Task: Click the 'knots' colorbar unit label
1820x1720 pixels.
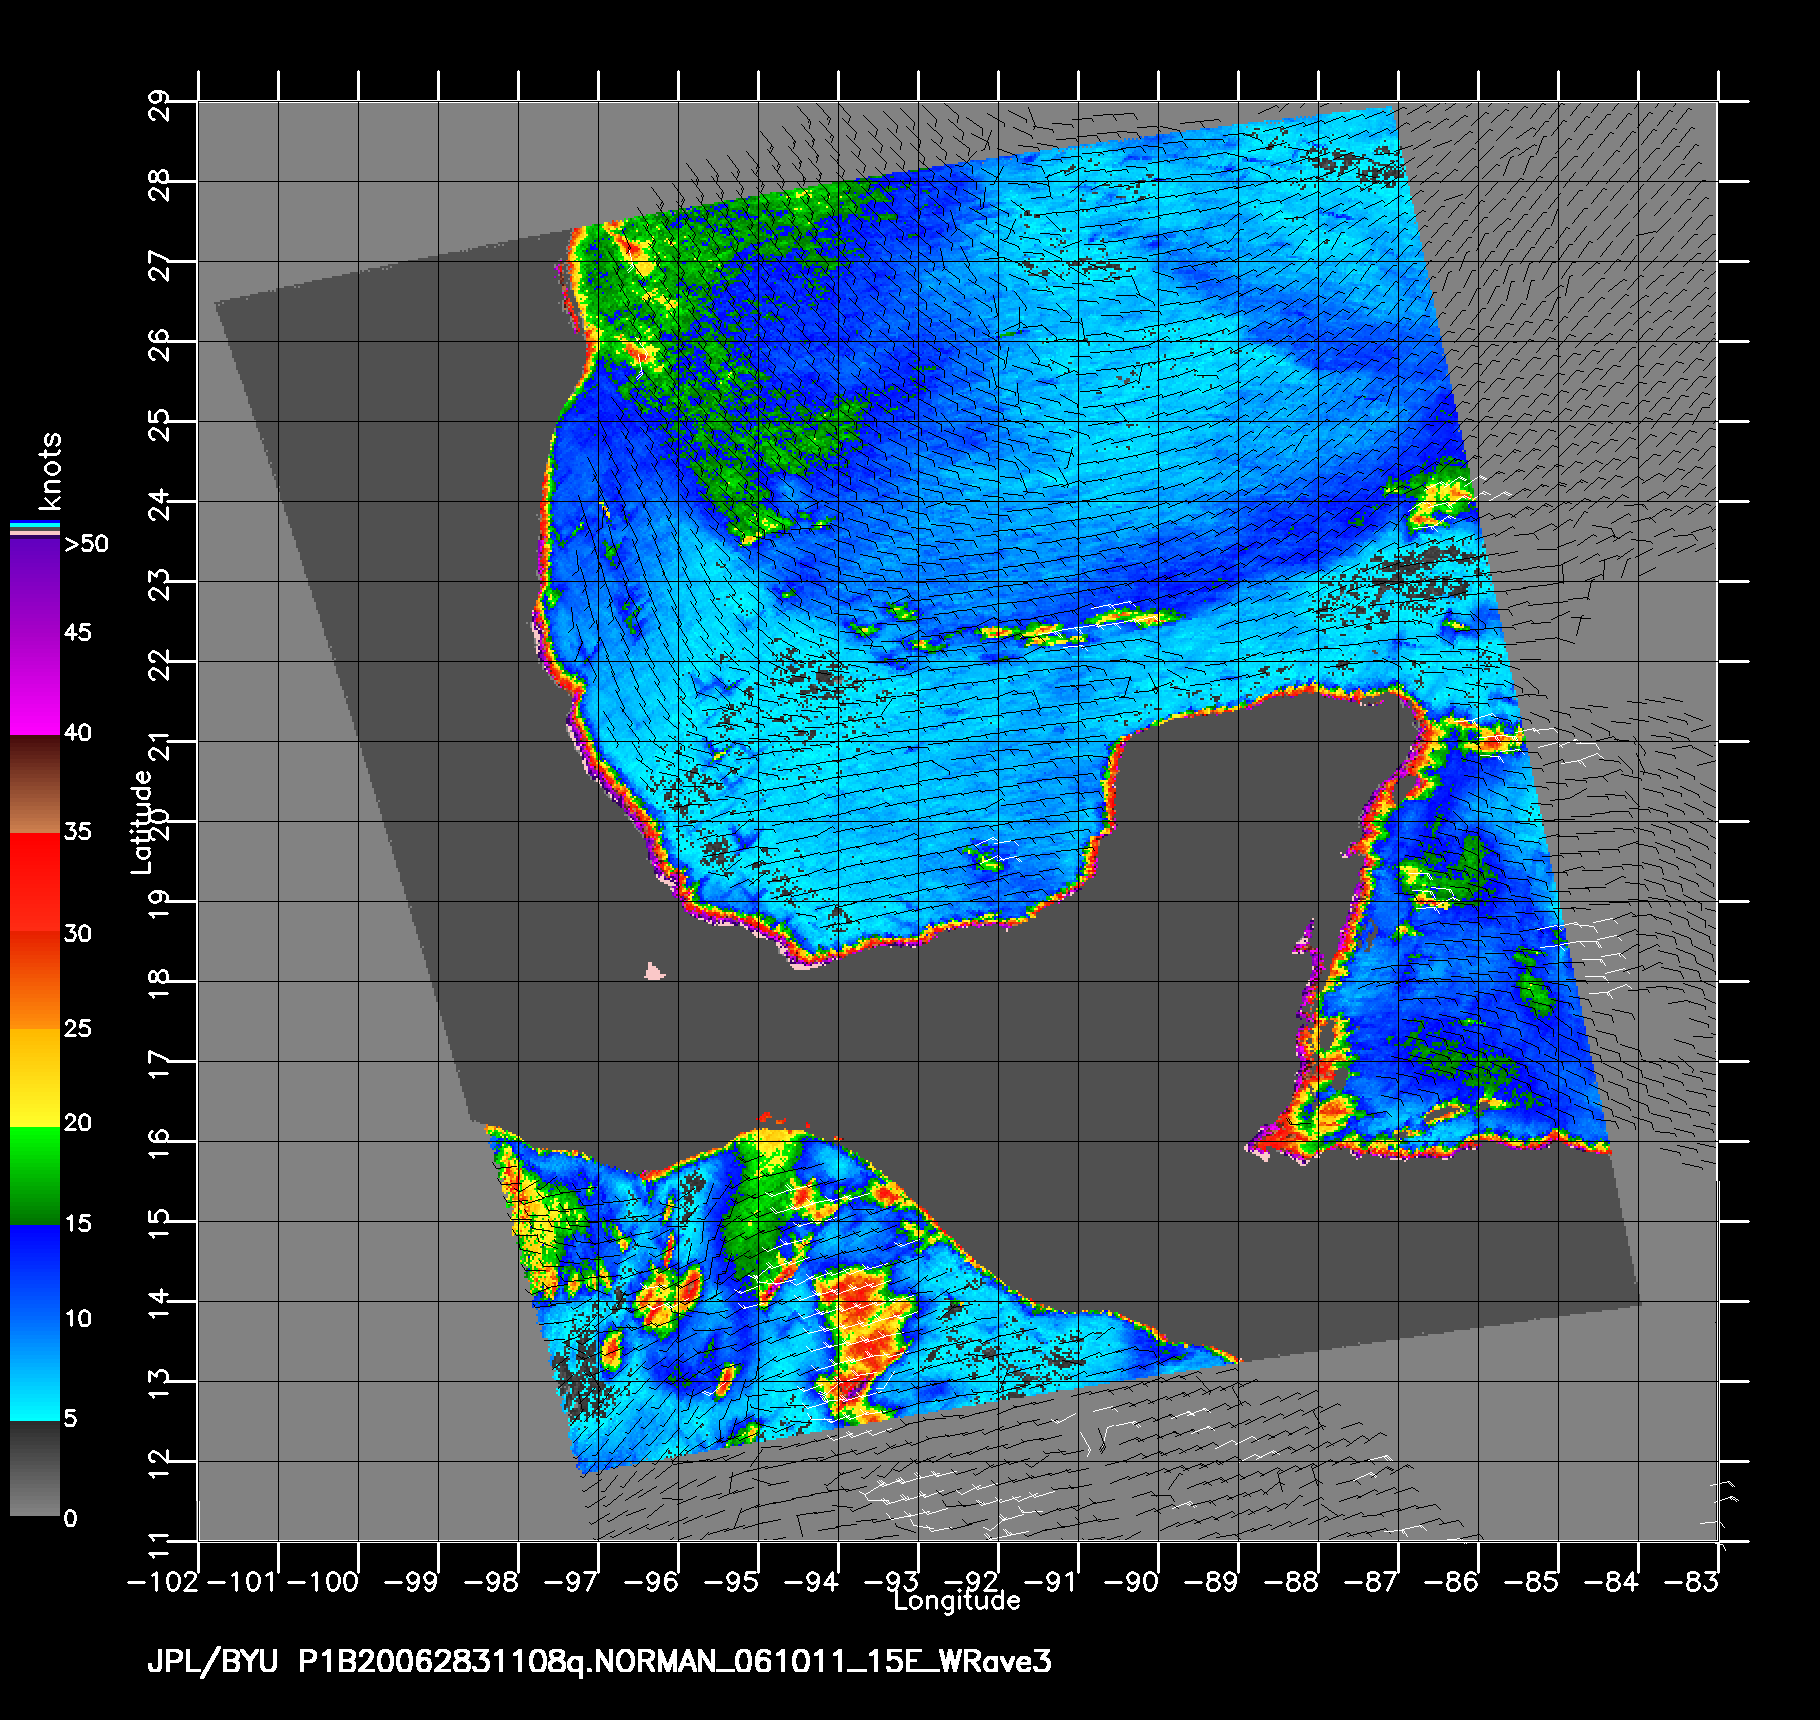Action: coord(49,471)
